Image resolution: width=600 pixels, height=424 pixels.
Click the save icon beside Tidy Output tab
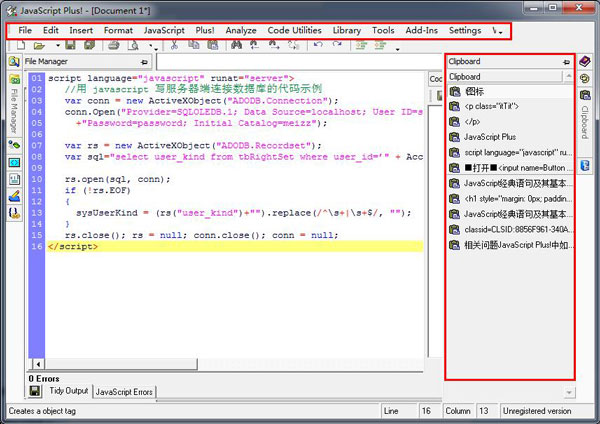pos(34,391)
